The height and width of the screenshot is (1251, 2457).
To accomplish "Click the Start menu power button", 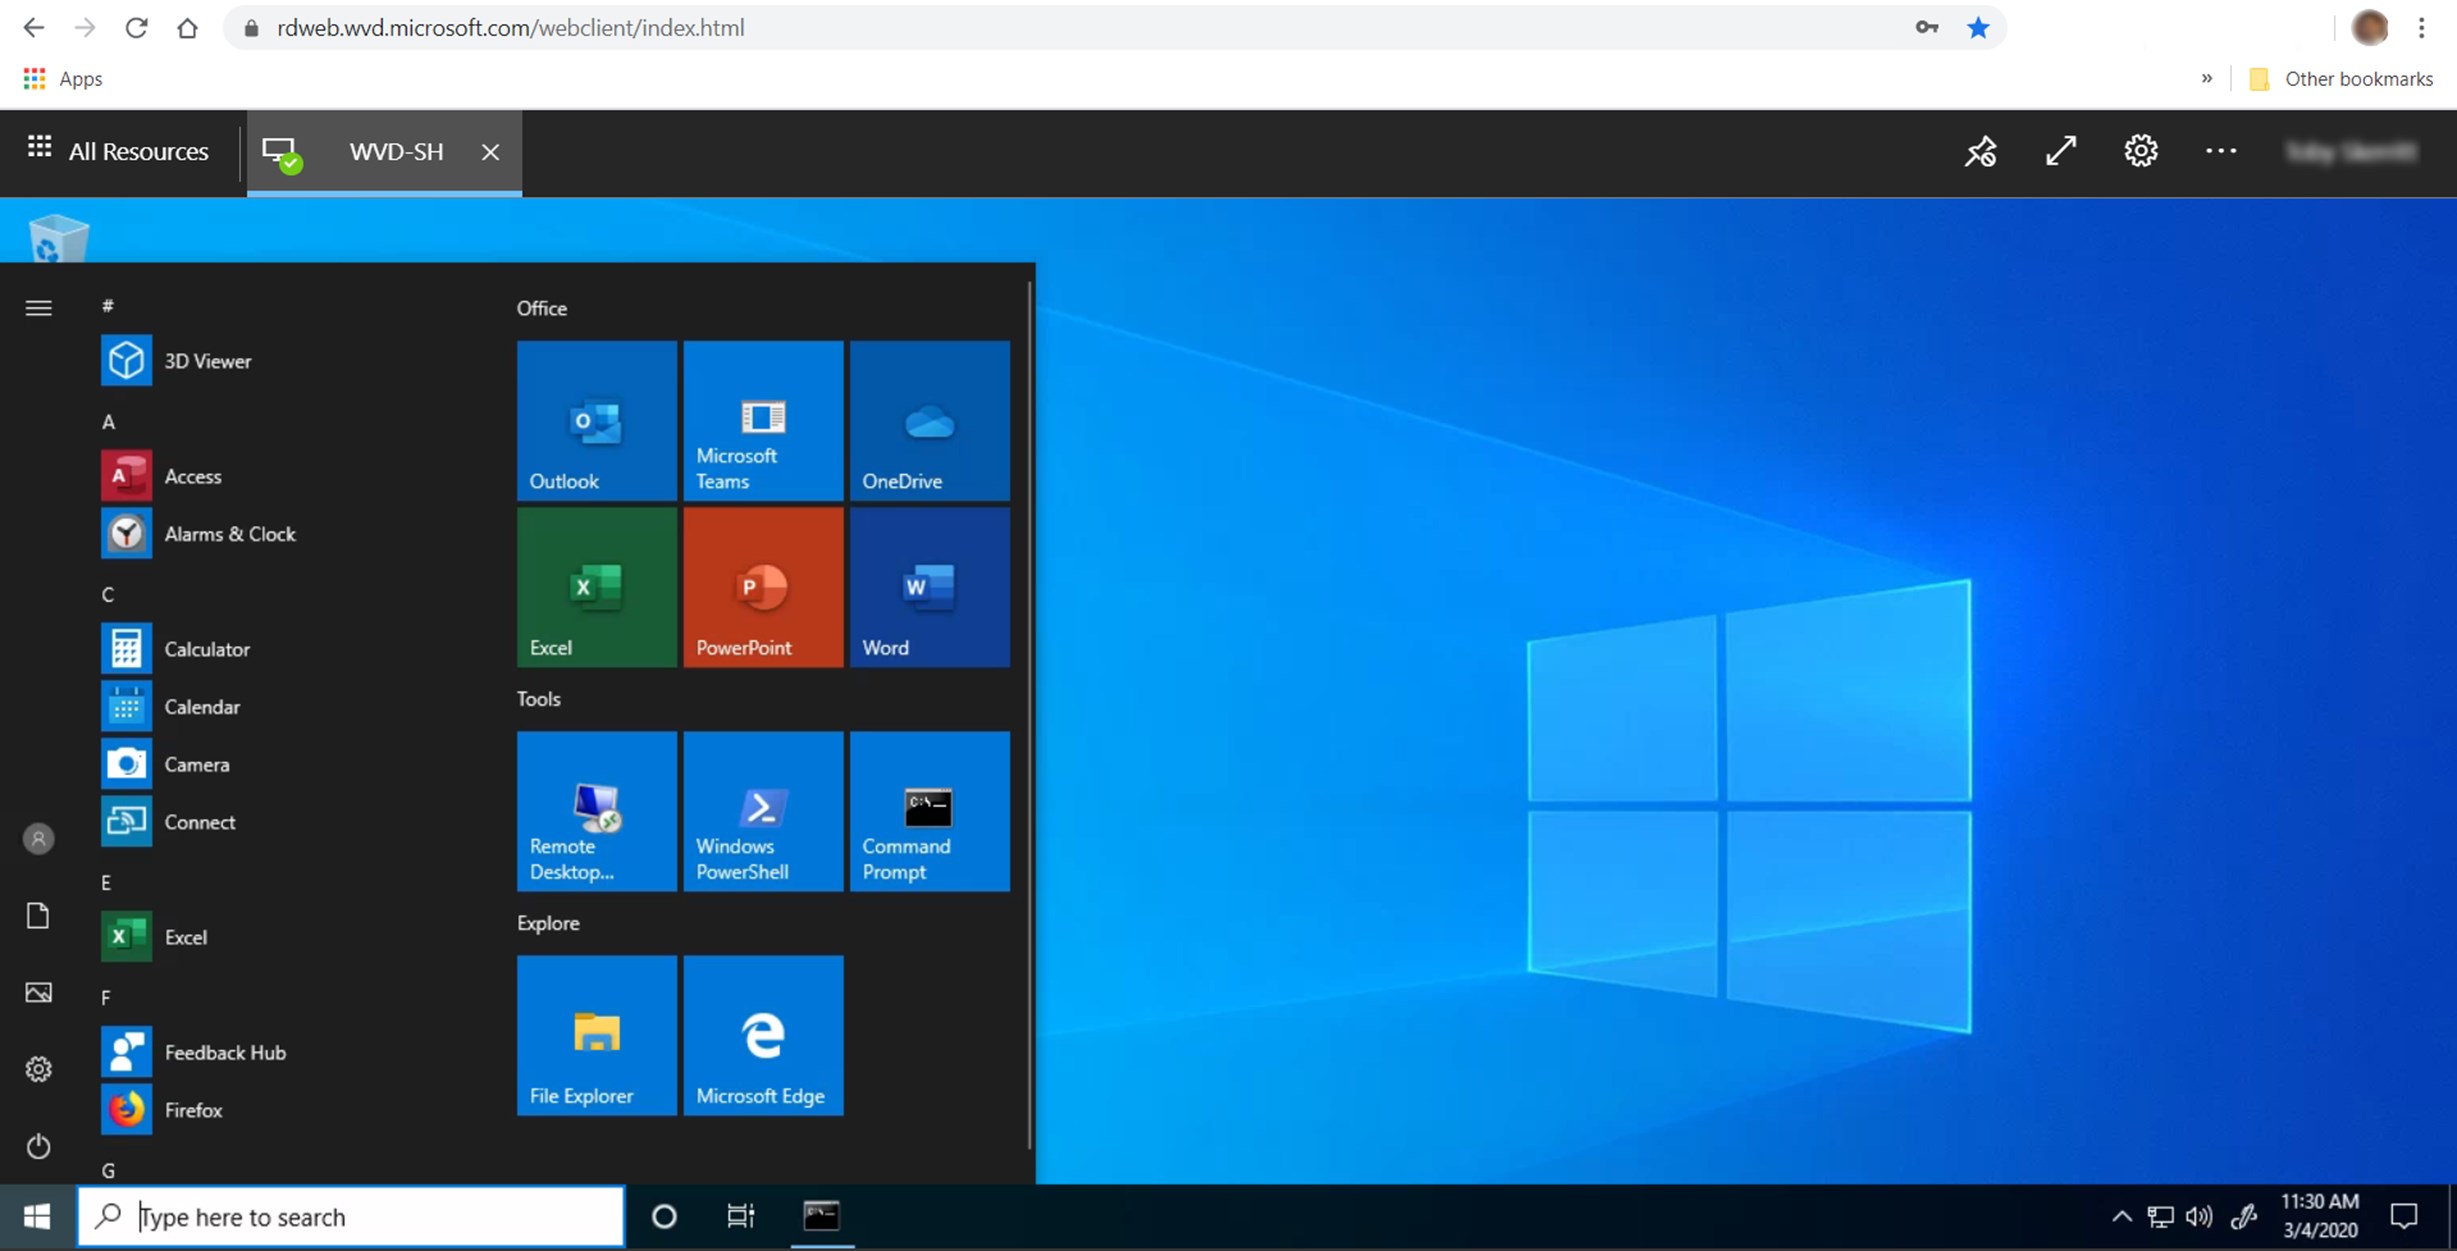I will click(38, 1146).
